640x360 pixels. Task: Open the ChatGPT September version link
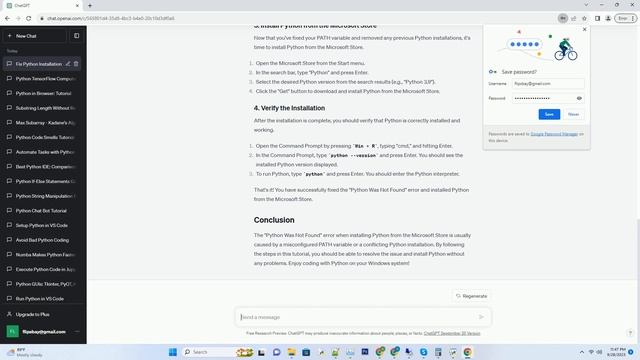452,333
